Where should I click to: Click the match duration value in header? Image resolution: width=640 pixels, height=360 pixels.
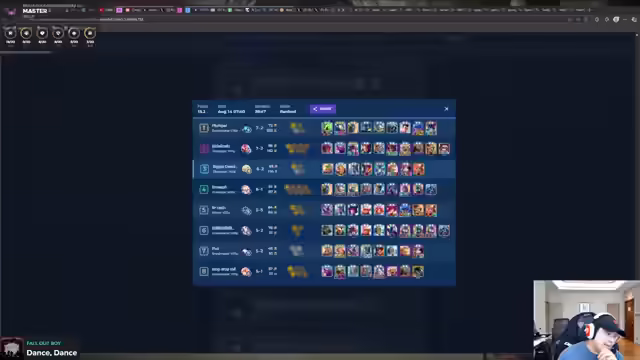point(260,111)
